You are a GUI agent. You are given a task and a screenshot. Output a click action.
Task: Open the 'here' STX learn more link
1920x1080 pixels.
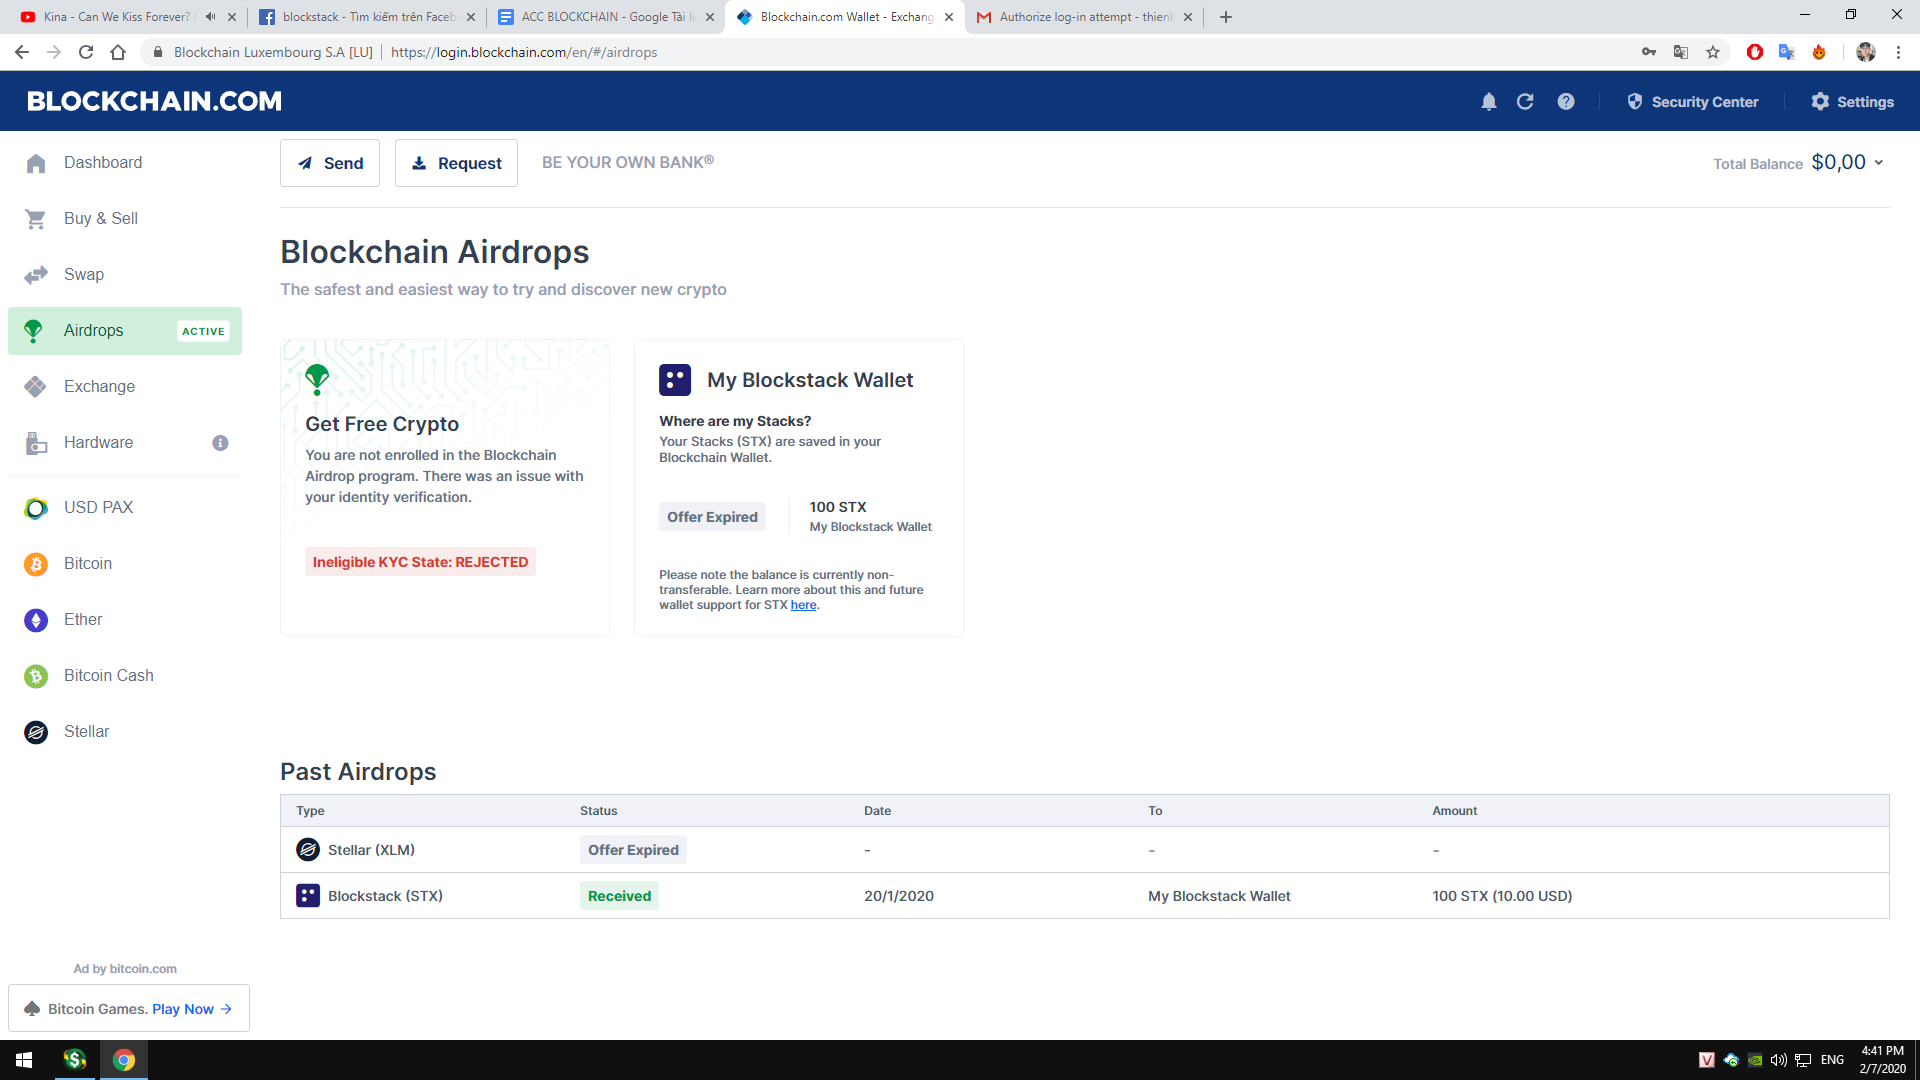tap(803, 605)
